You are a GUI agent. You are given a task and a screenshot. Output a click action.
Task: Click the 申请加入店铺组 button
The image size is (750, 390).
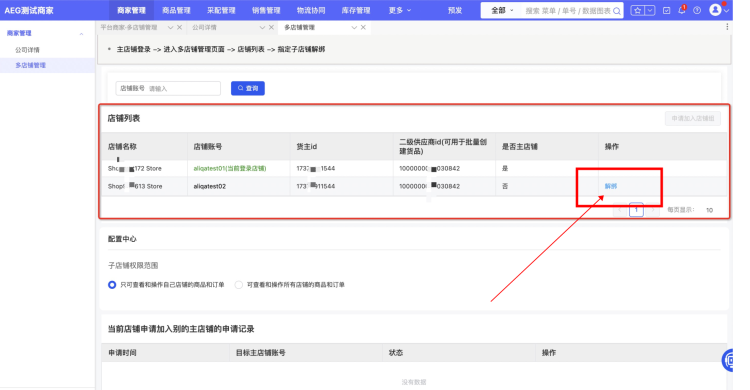coord(693,118)
